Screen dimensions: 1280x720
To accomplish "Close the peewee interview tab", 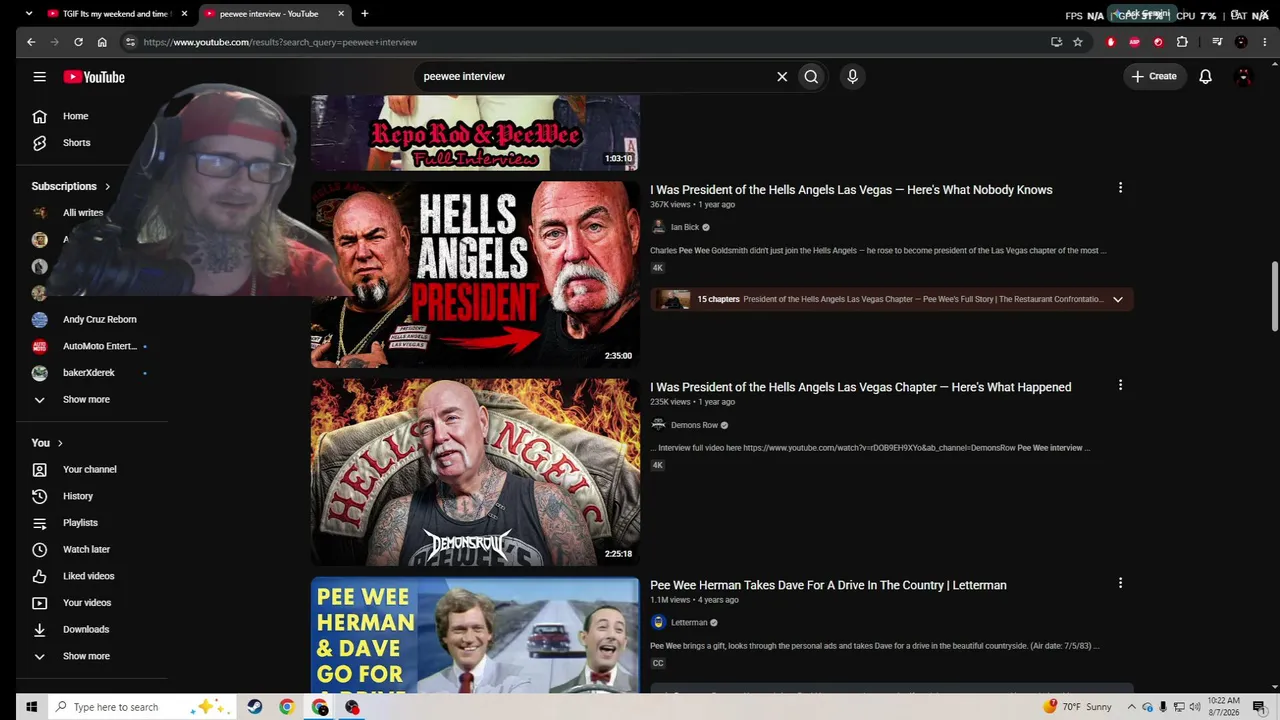I will tap(341, 14).
